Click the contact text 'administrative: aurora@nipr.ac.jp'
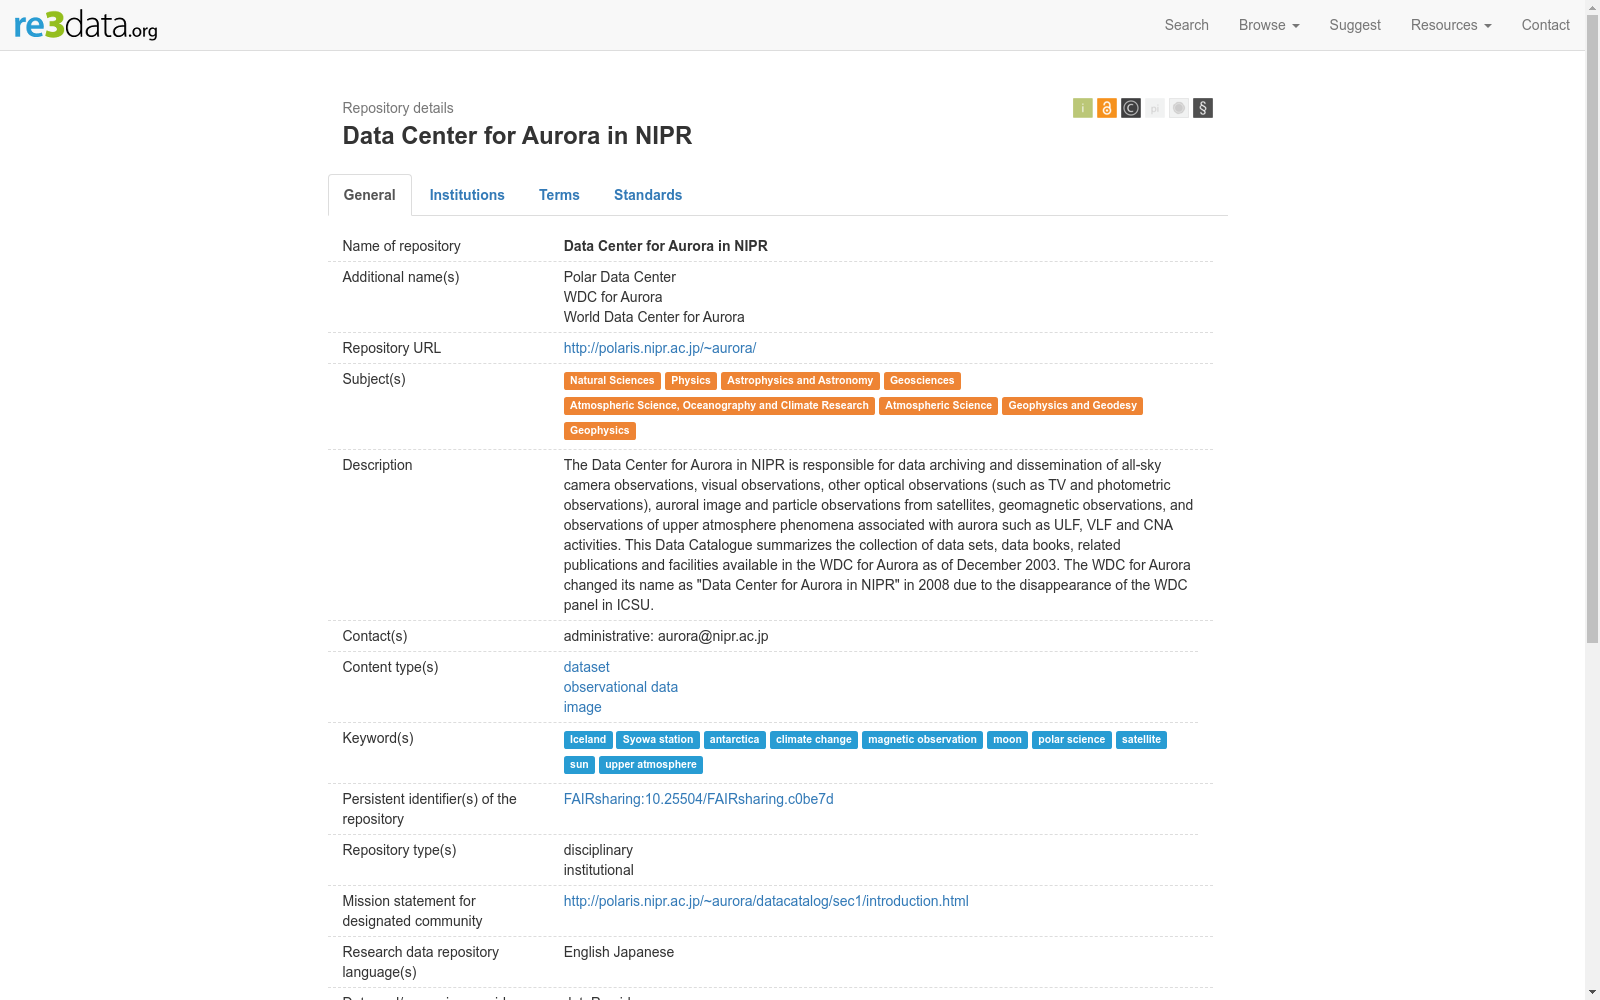1600x1000 pixels. pos(666,636)
